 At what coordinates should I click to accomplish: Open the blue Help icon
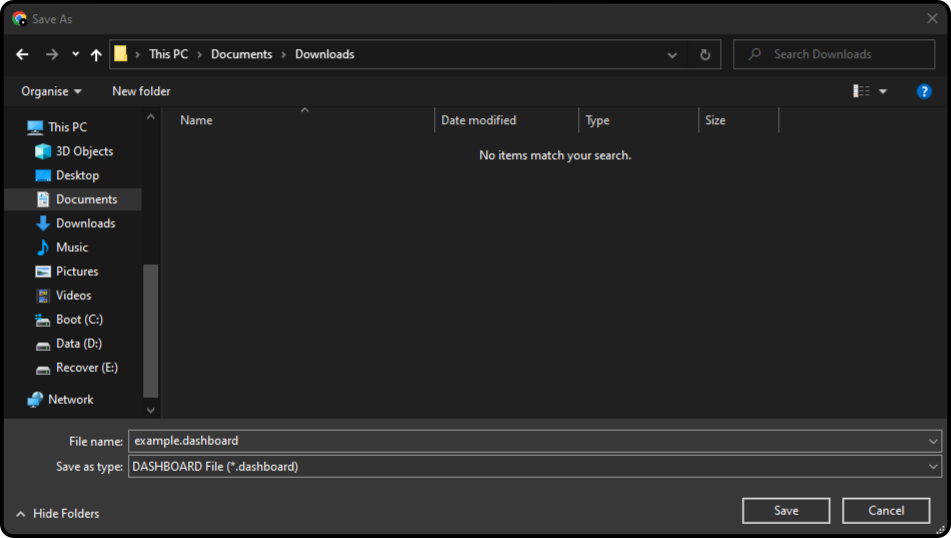coord(924,91)
